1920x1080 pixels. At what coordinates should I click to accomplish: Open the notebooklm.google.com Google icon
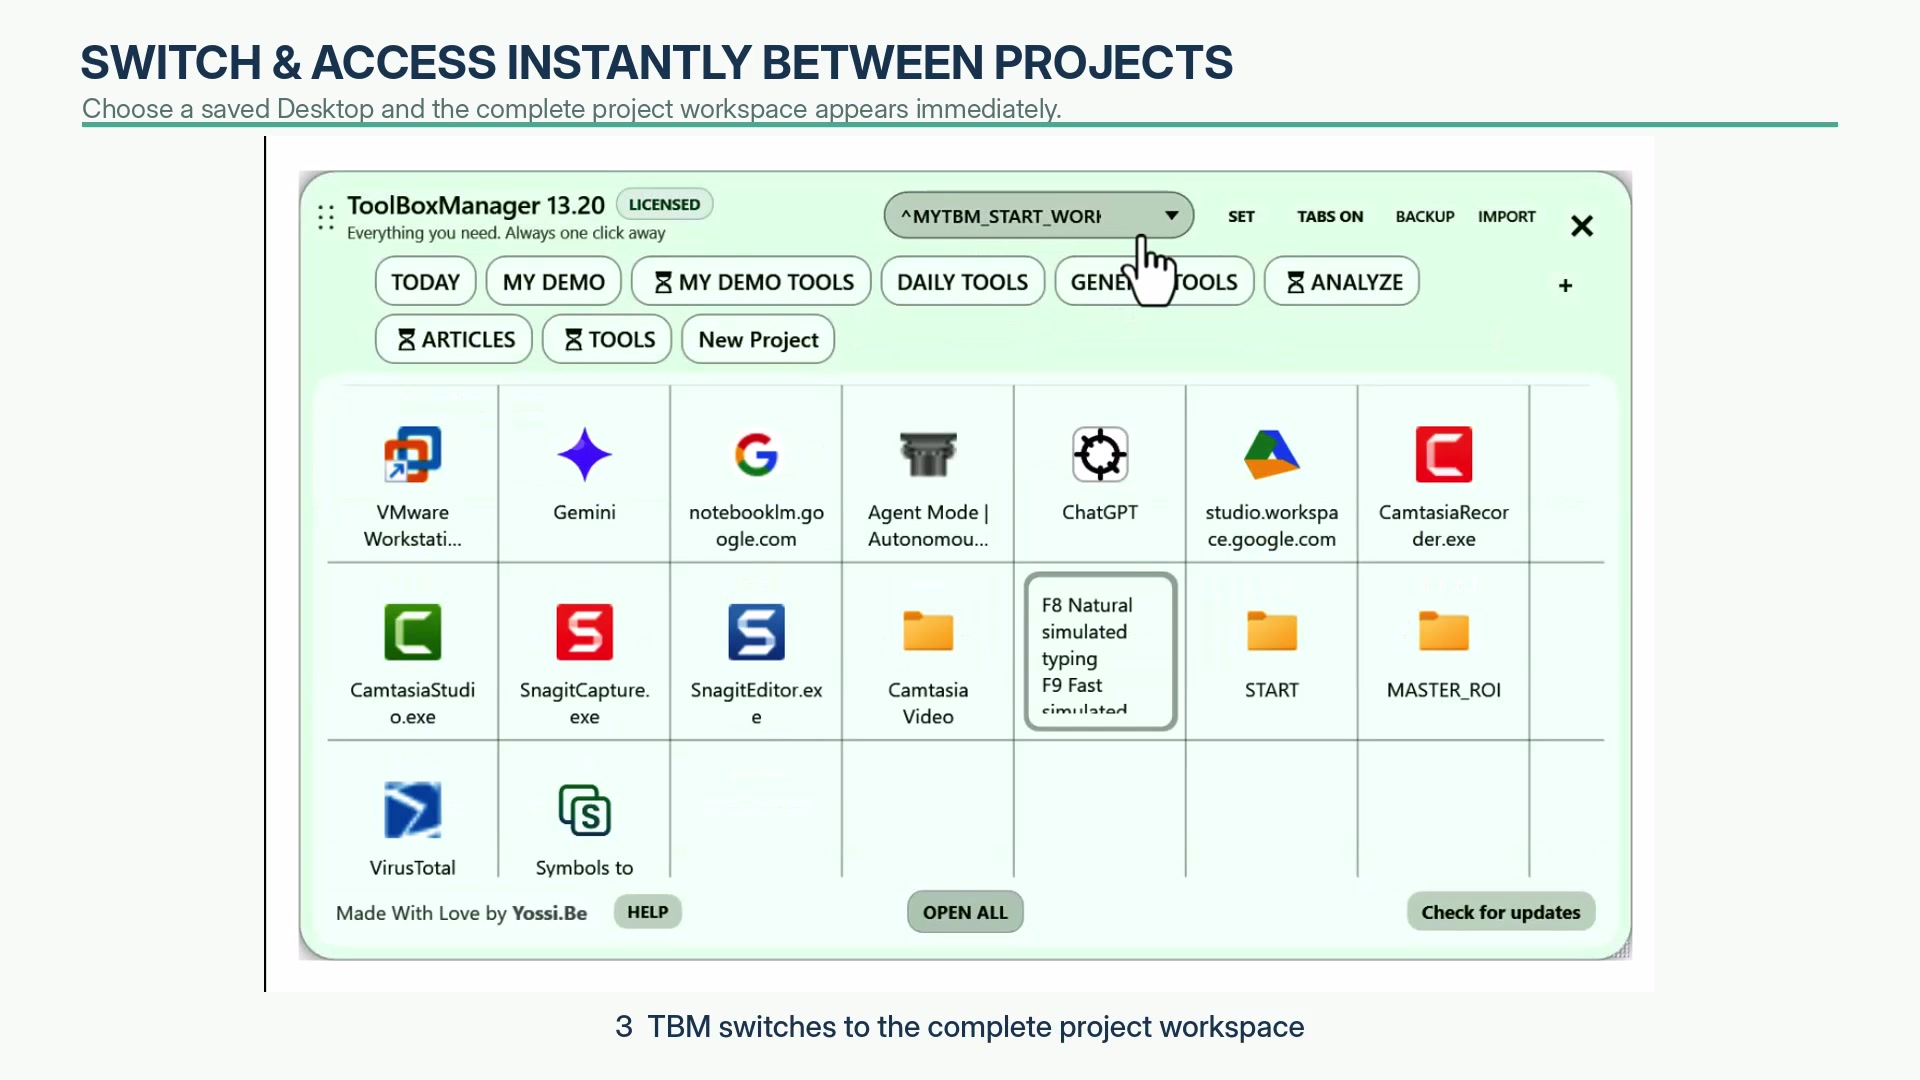(x=756, y=455)
